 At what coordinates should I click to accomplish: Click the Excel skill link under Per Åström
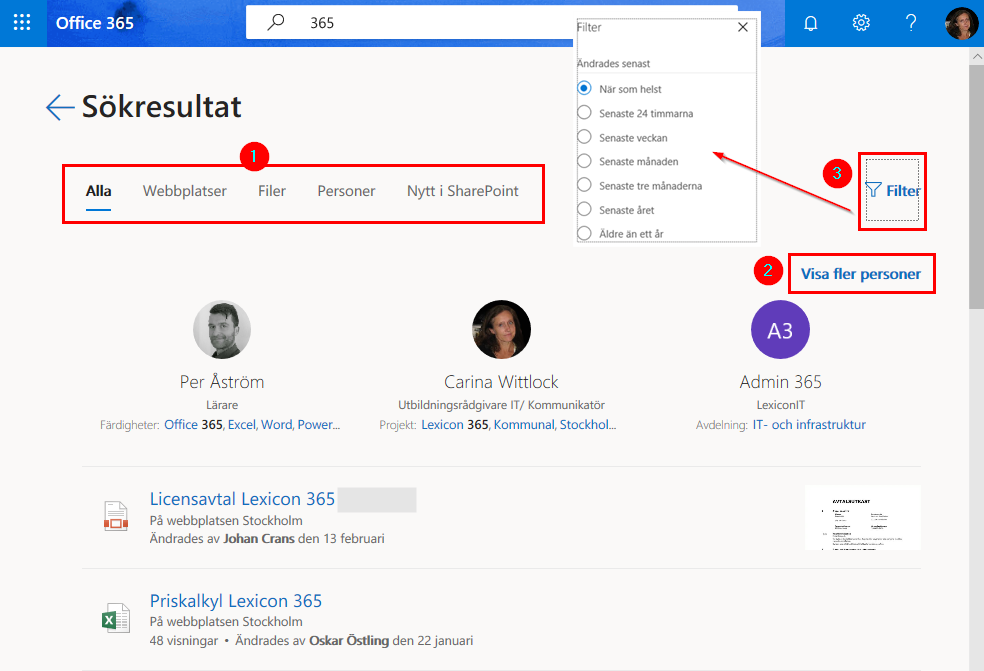[x=242, y=425]
